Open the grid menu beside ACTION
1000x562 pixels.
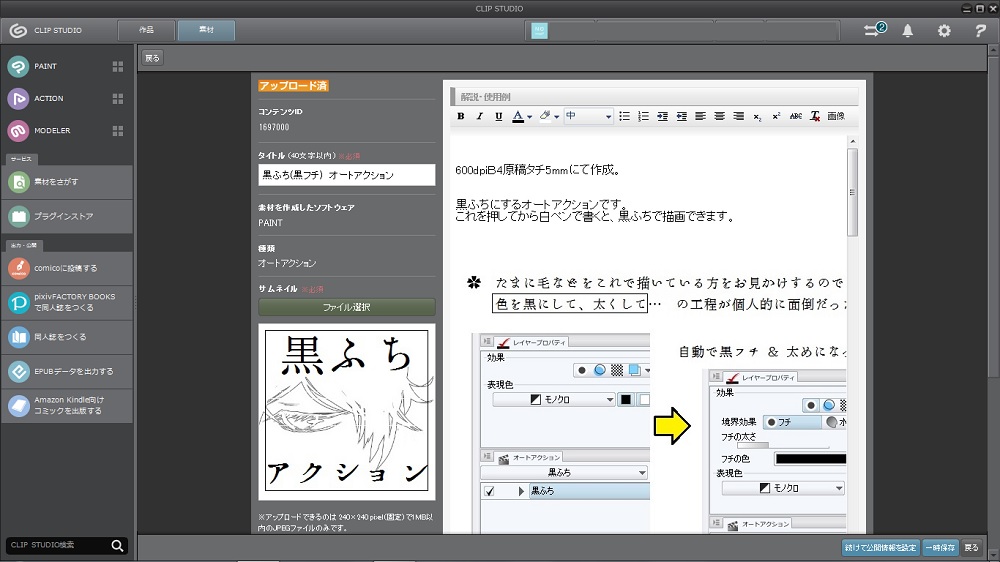[x=117, y=98]
